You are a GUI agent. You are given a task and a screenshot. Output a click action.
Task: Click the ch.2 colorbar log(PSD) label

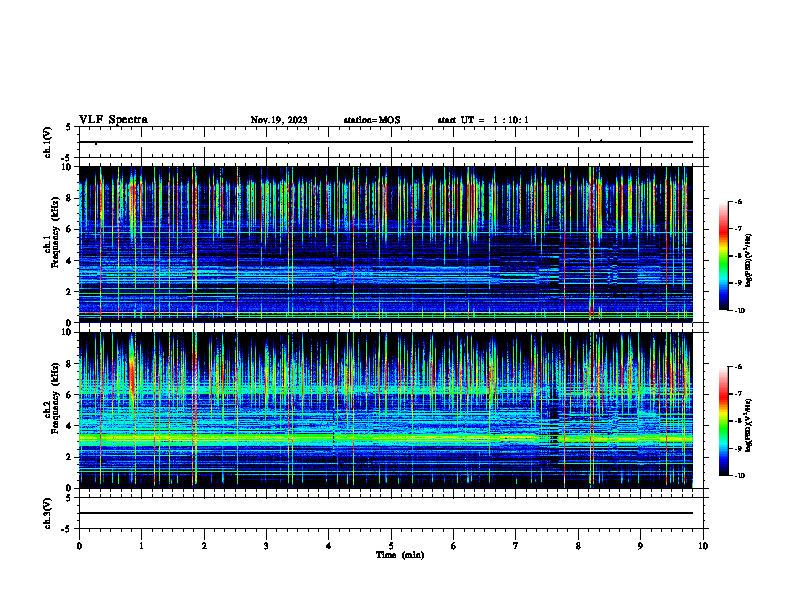749,425
